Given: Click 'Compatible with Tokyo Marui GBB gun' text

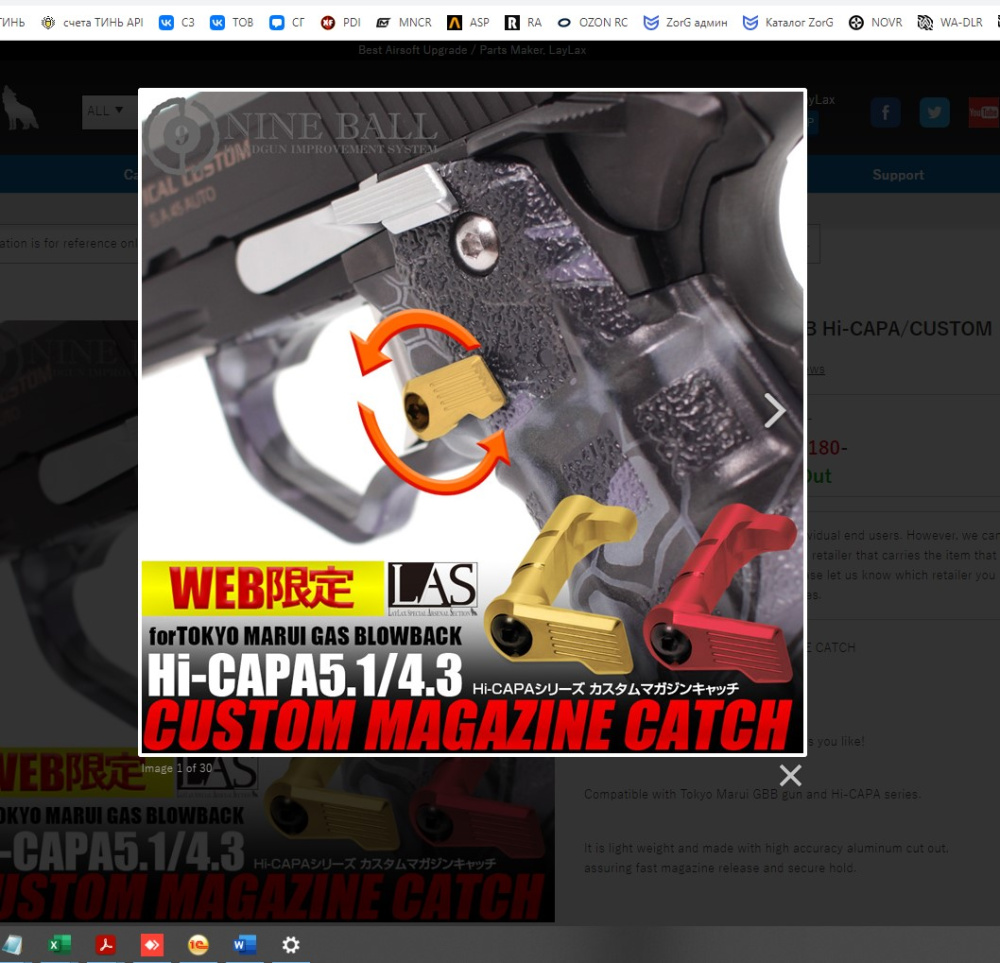Looking at the screenshot, I should (753, 794).
